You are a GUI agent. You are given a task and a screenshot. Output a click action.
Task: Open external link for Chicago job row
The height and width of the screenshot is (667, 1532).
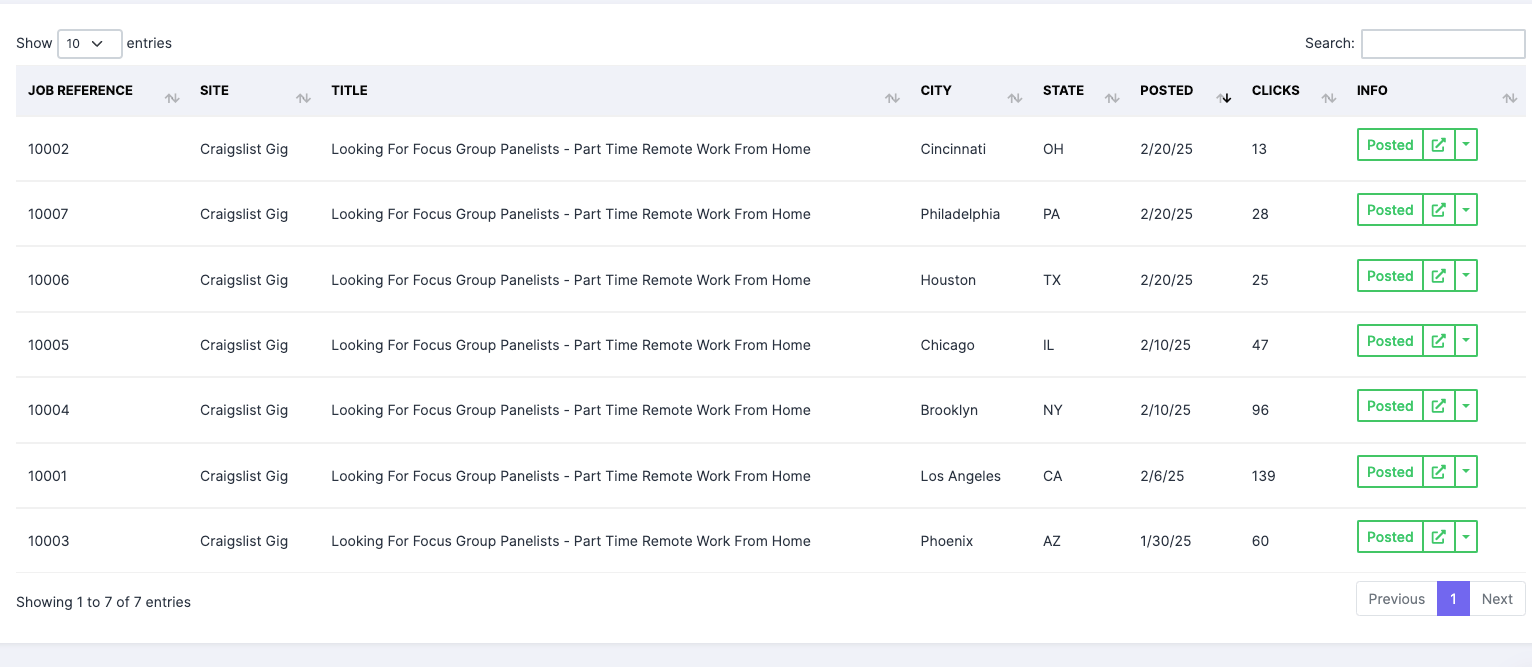pos(1438,341)
